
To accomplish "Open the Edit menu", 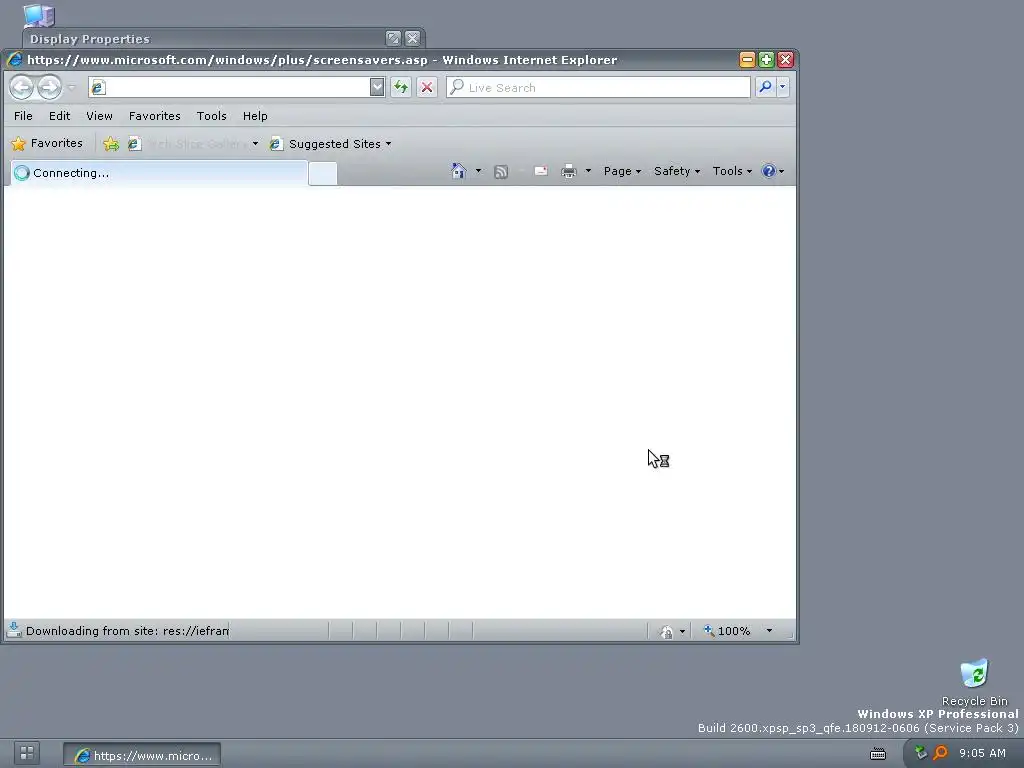I will click(59, 116).
